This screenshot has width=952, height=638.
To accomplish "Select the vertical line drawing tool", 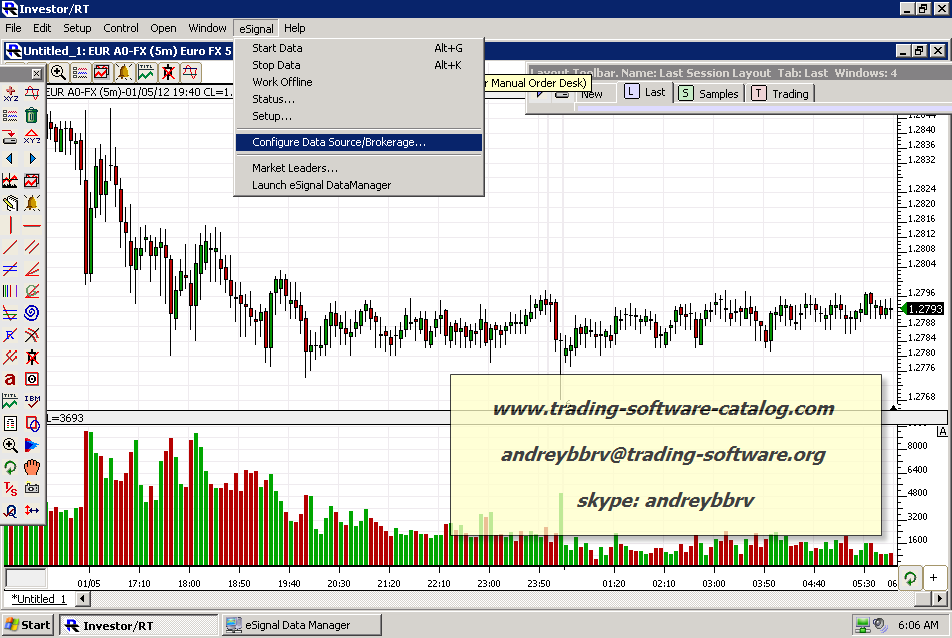I will (10, 225).
